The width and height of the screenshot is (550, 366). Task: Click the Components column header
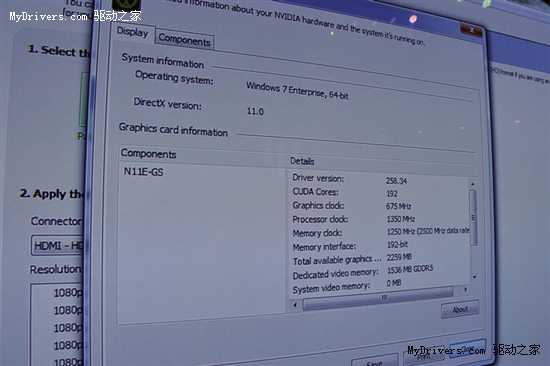click(148, 154)
